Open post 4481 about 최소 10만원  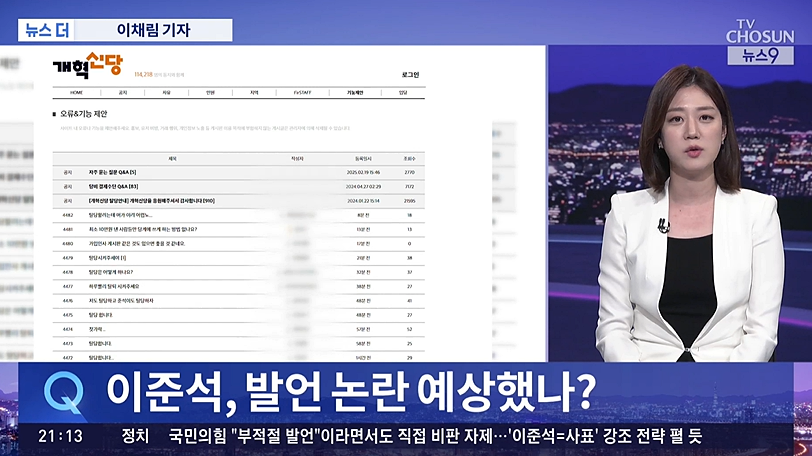click(x=142, y=229)
